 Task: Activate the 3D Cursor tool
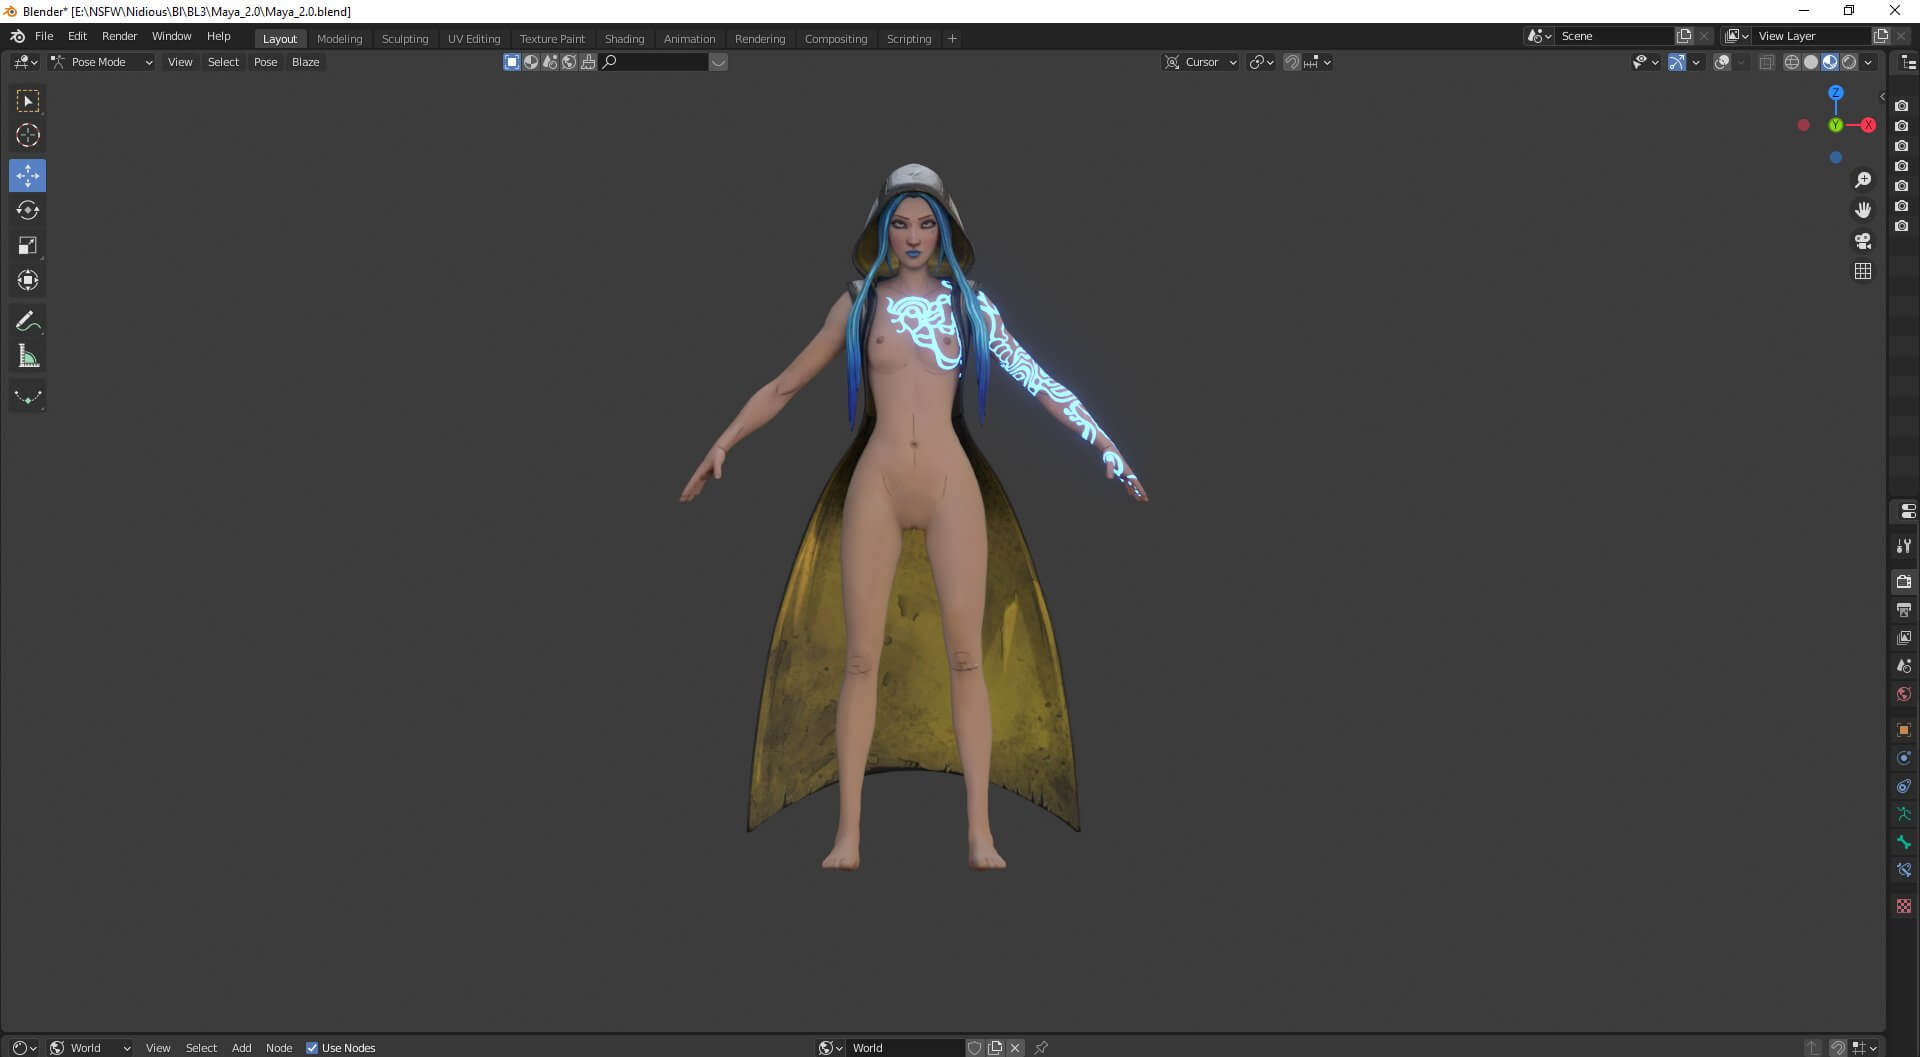coord(27,135)
